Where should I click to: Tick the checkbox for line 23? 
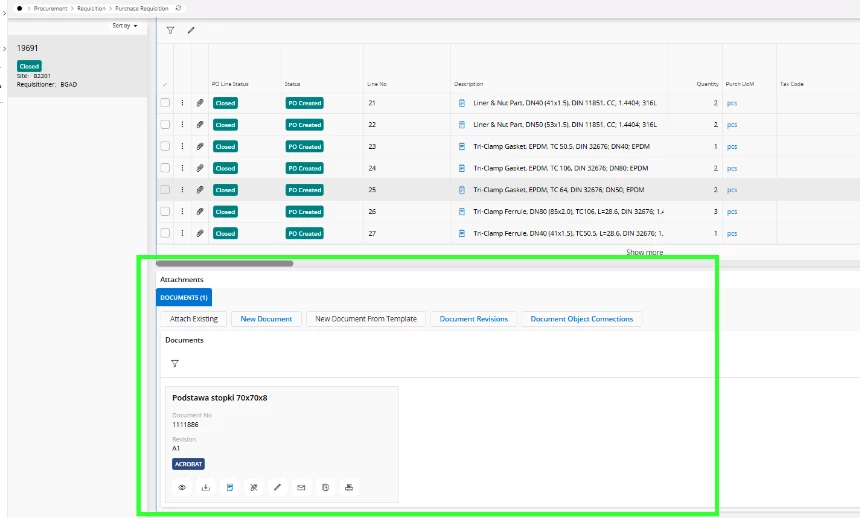(x=165, y=146)
